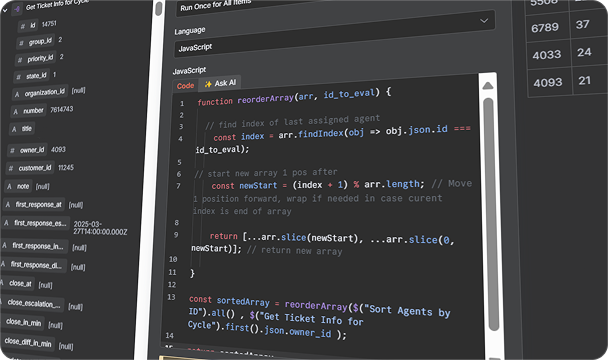Click code line 1 function reorderArray
This screenshot has width=608, height=360.
pos(294,97)
